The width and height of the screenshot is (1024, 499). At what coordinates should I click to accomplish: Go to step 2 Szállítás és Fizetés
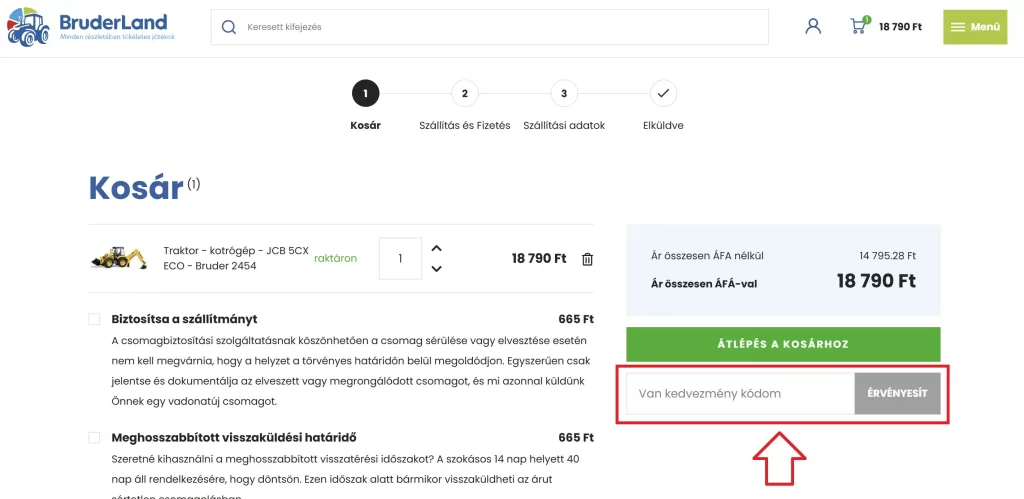pyautogui.click(x=465, y=93)
